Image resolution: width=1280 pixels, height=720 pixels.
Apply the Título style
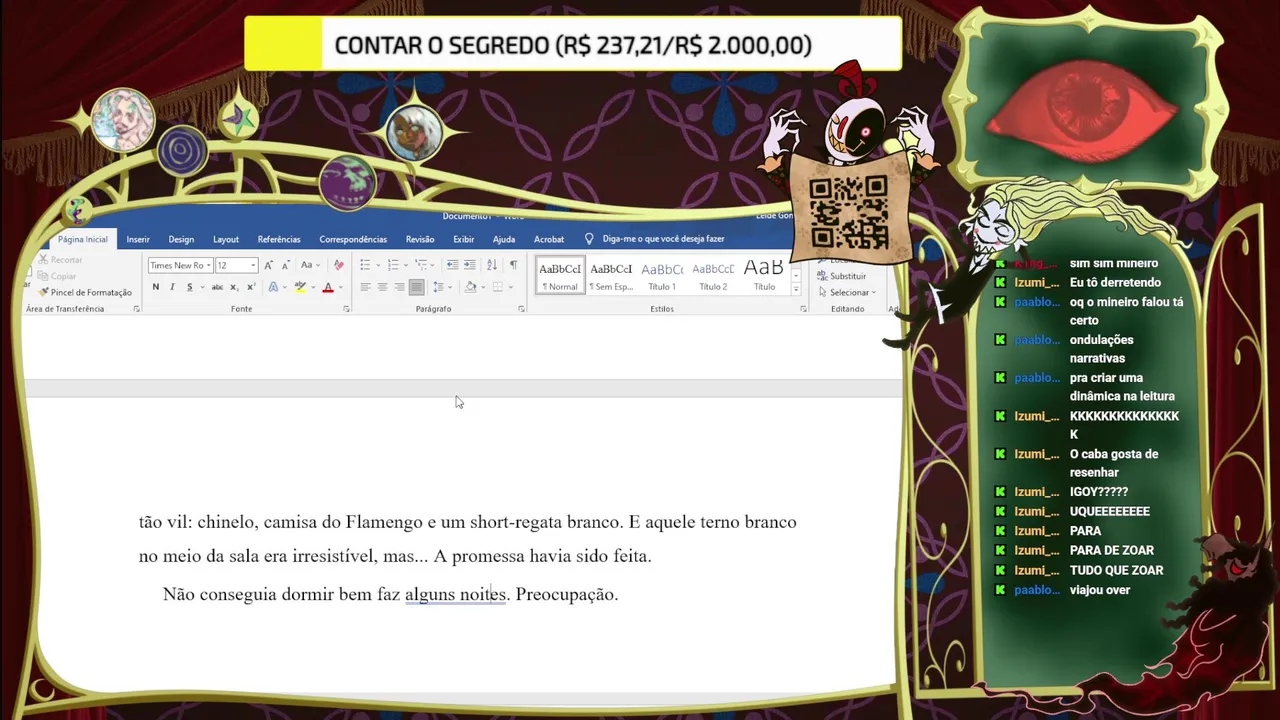coord(764,275)
